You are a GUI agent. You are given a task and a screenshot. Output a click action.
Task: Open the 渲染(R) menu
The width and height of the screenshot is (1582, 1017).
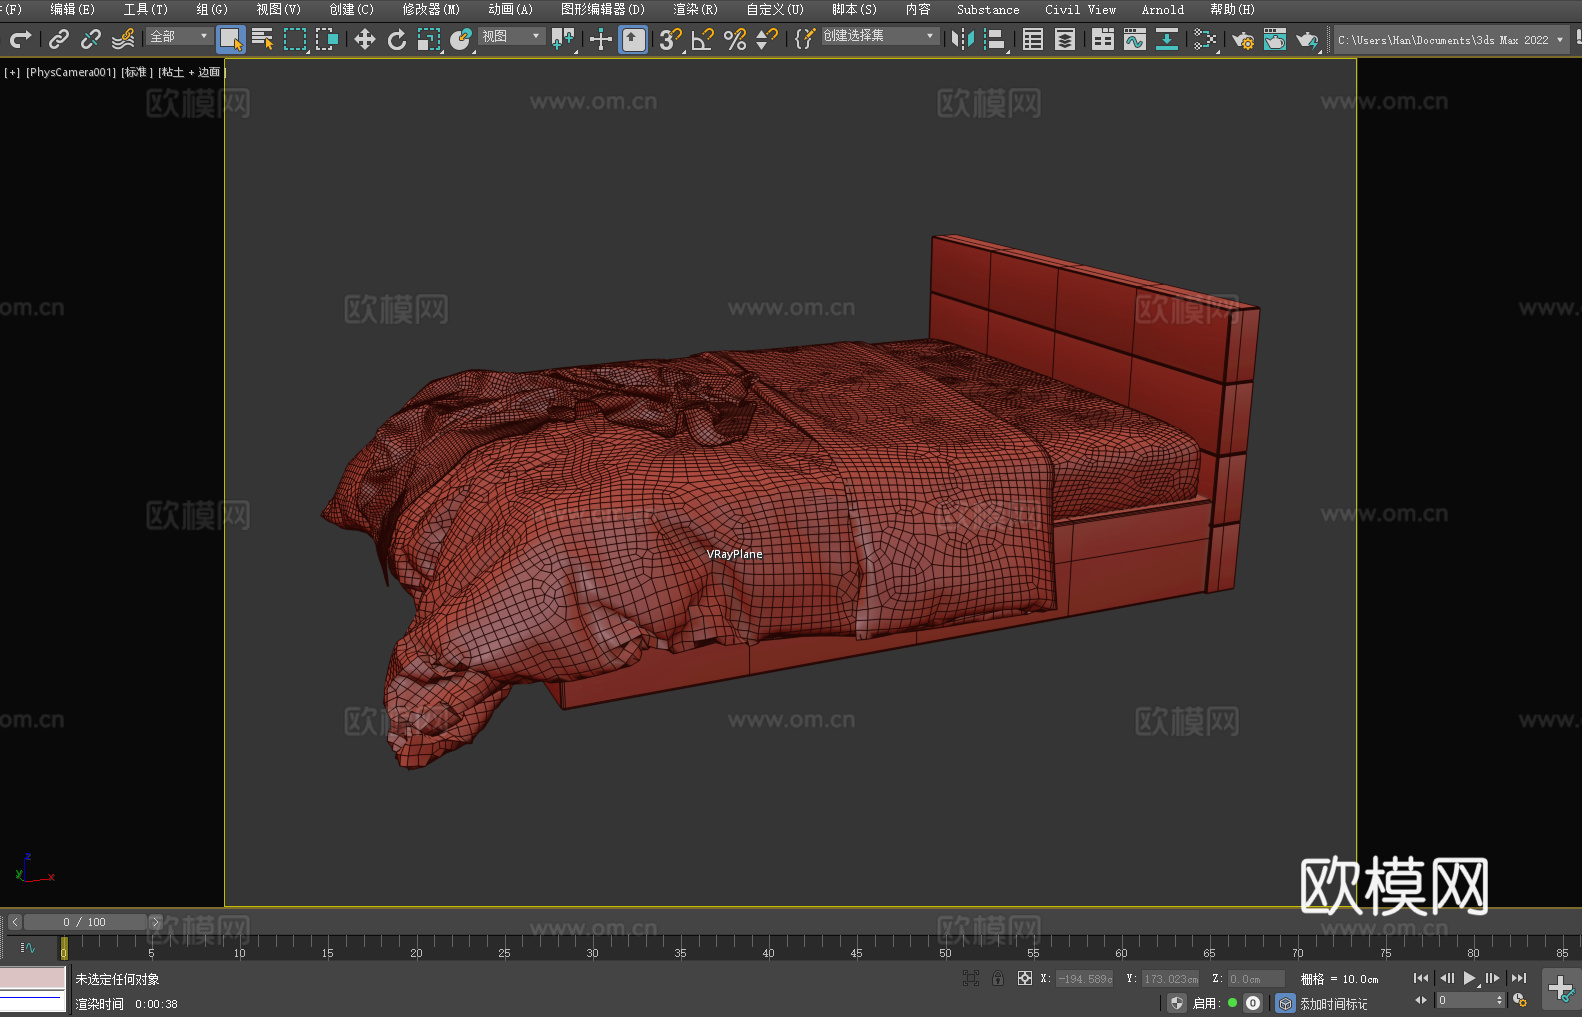click(x=695, y=9)
